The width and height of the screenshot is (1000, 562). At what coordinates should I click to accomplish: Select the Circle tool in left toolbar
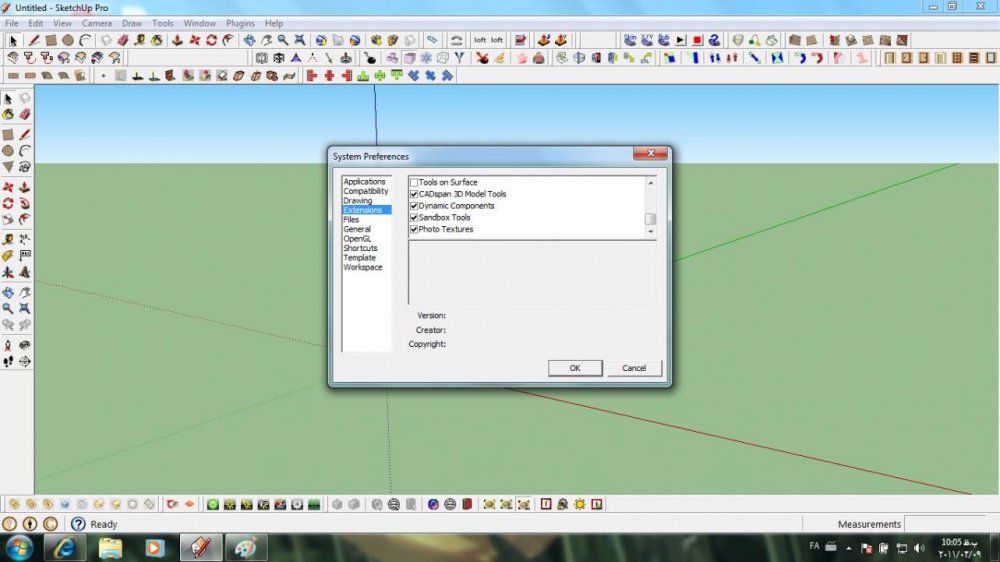(8, 150)
